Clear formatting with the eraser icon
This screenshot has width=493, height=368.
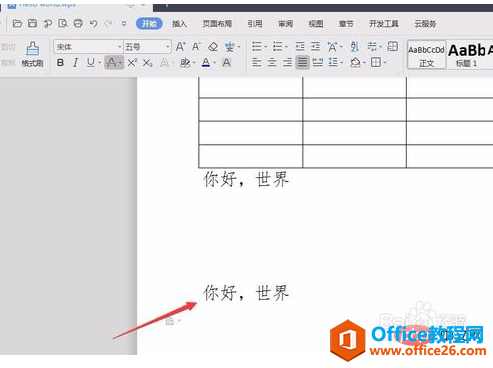(213, 47)
